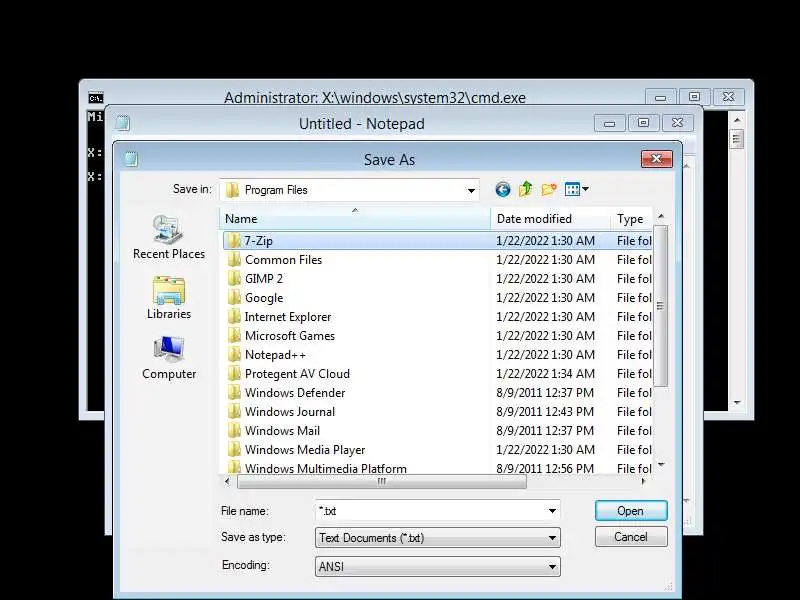Click the Google folder icon
The image size is (800, 600).
(234, 297)
